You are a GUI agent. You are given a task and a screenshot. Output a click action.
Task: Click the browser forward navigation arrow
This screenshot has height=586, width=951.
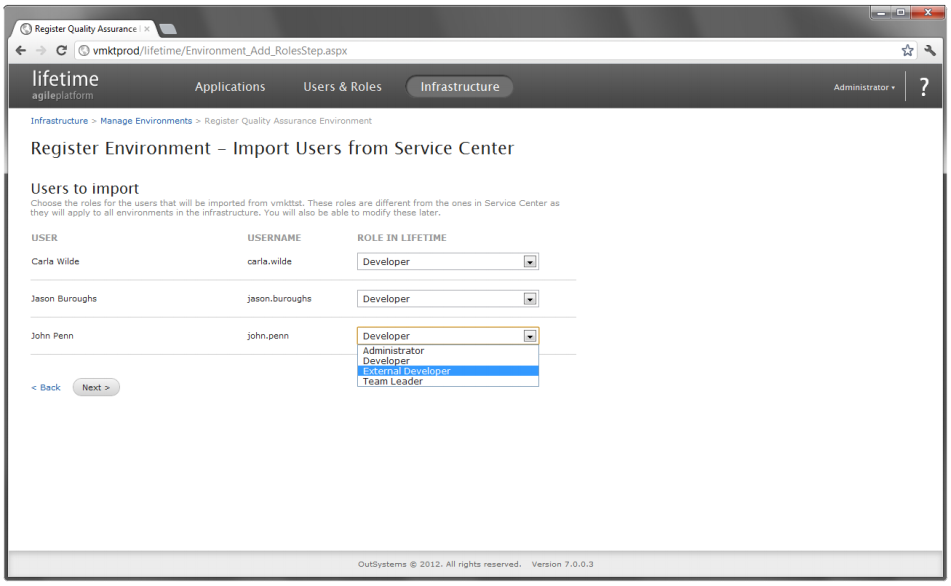[41, 49]
